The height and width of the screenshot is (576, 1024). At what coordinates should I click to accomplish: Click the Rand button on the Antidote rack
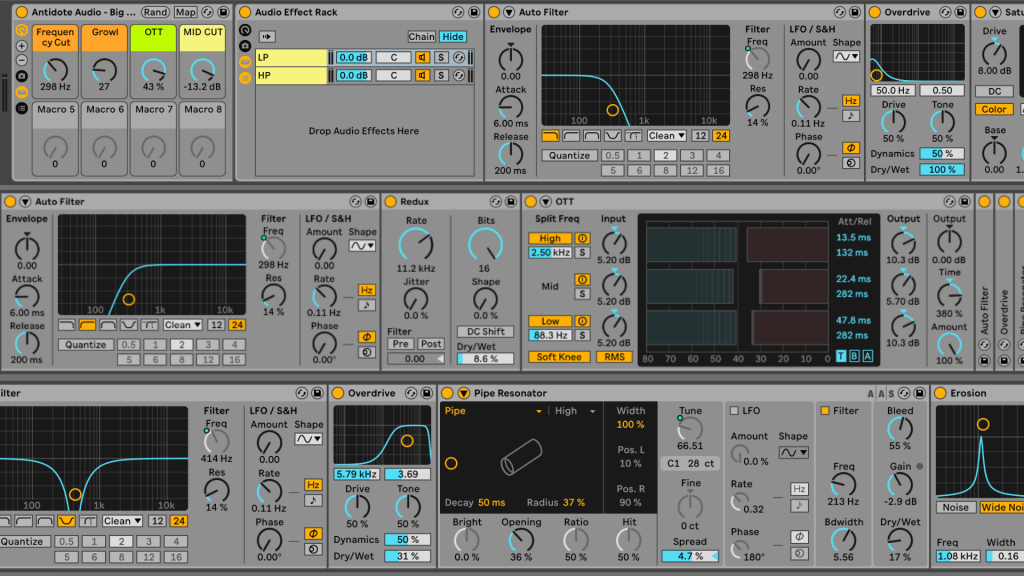coord(155,12)
